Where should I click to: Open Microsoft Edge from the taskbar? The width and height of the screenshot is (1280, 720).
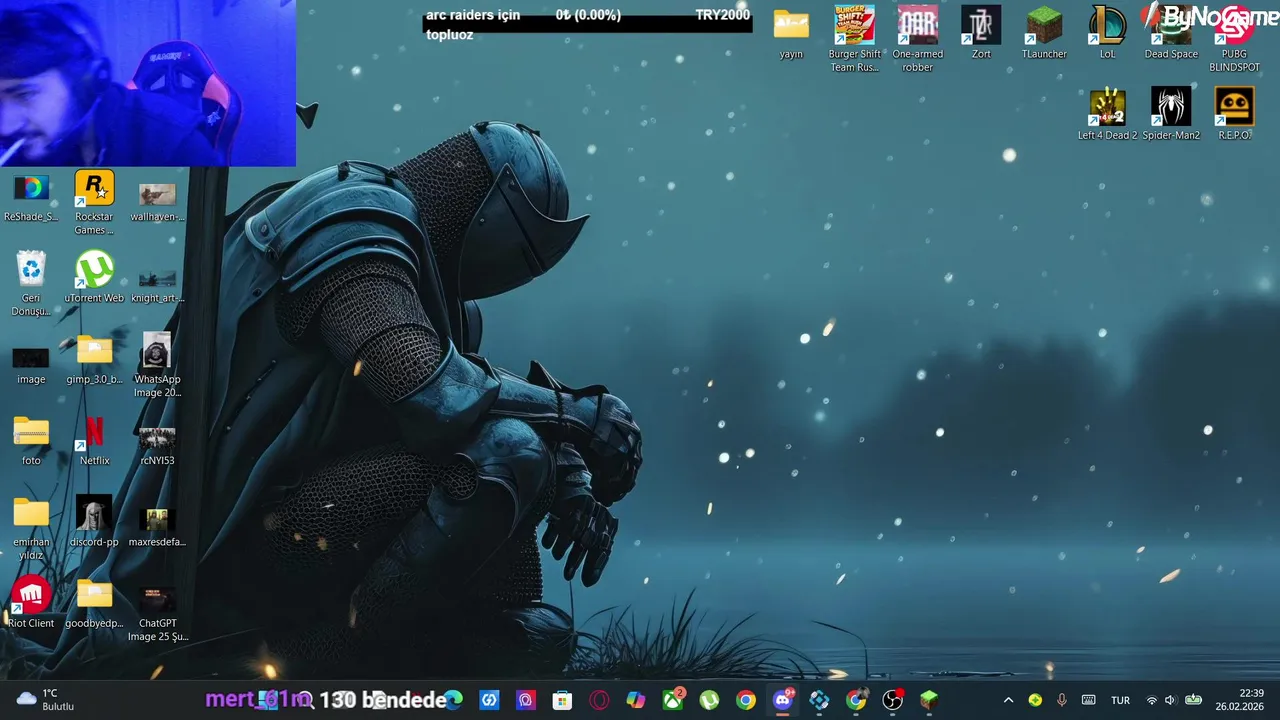tap(452, 700)
